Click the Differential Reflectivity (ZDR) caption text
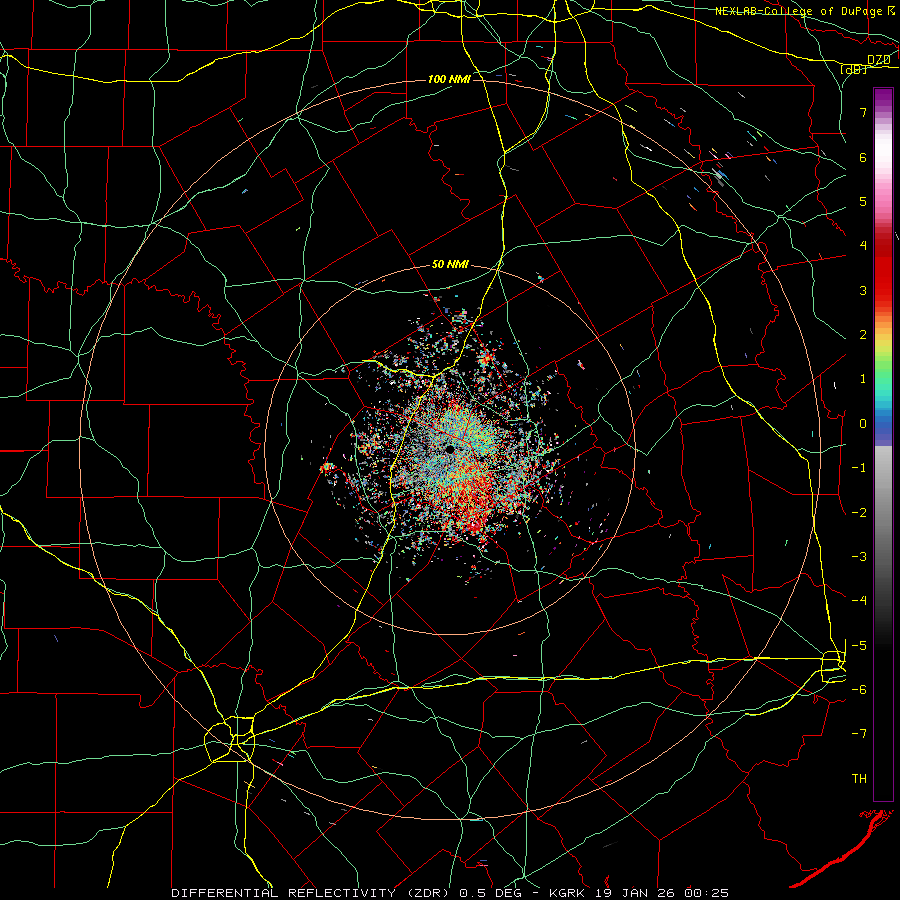 click(x=311, y=893)
